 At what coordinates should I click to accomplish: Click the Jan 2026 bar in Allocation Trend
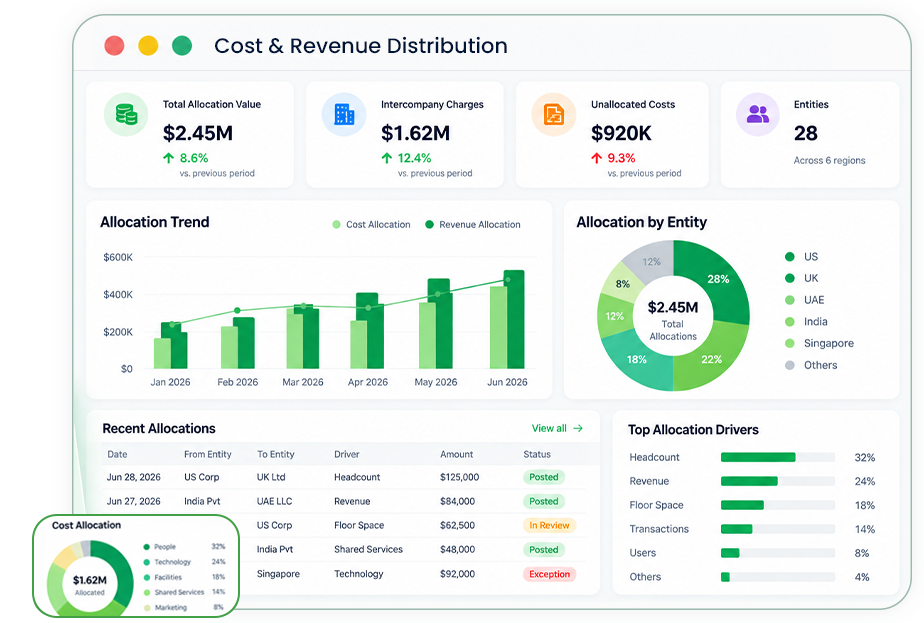pyautogui.click(x=170, y=345)
